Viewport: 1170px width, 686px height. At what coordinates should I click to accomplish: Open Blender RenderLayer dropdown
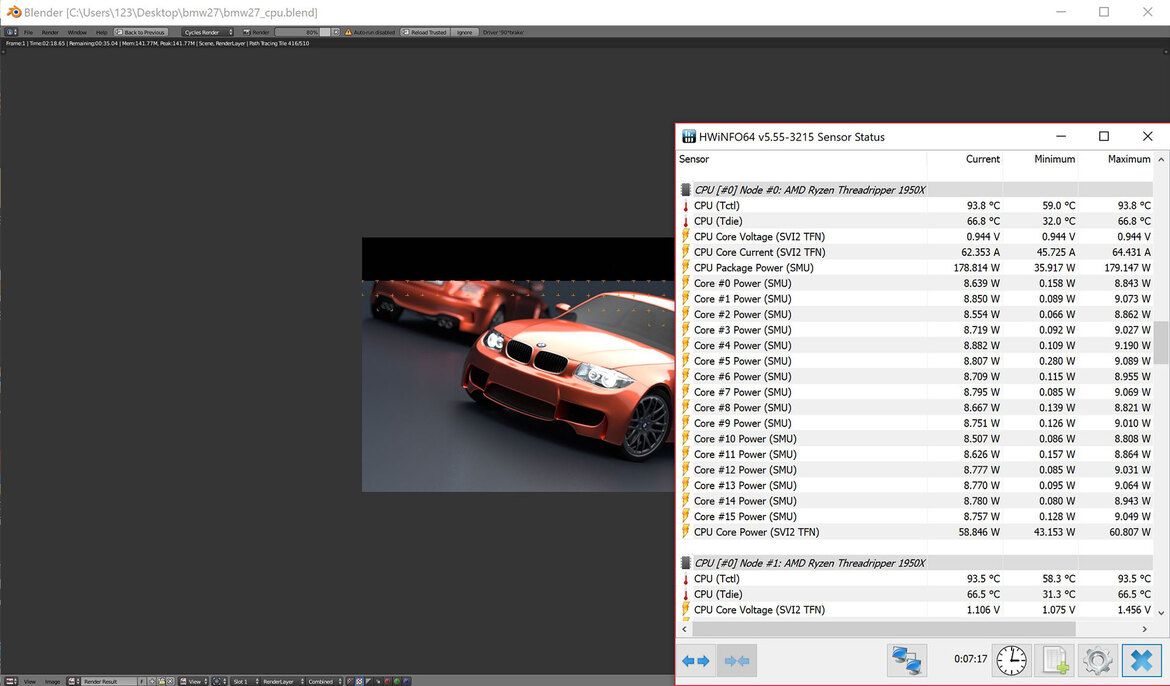(x=282, y=682)
